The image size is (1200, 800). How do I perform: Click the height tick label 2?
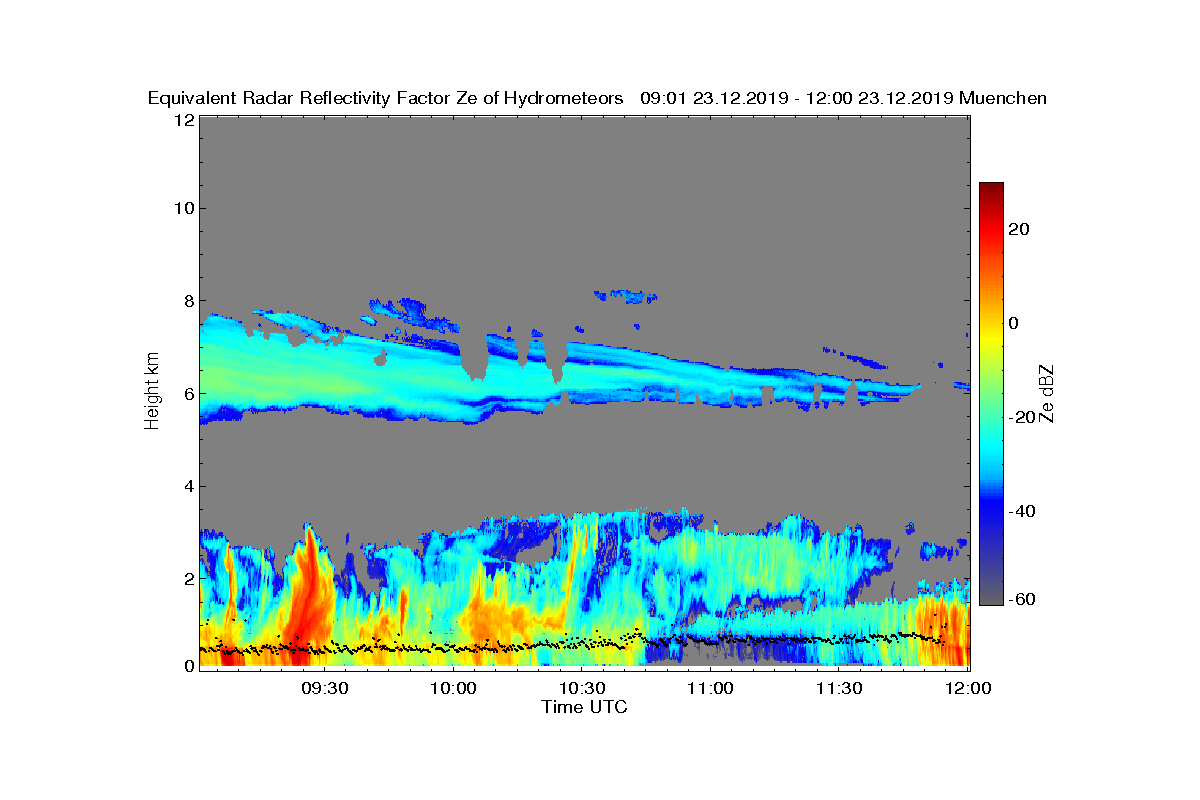pos(188,579)
